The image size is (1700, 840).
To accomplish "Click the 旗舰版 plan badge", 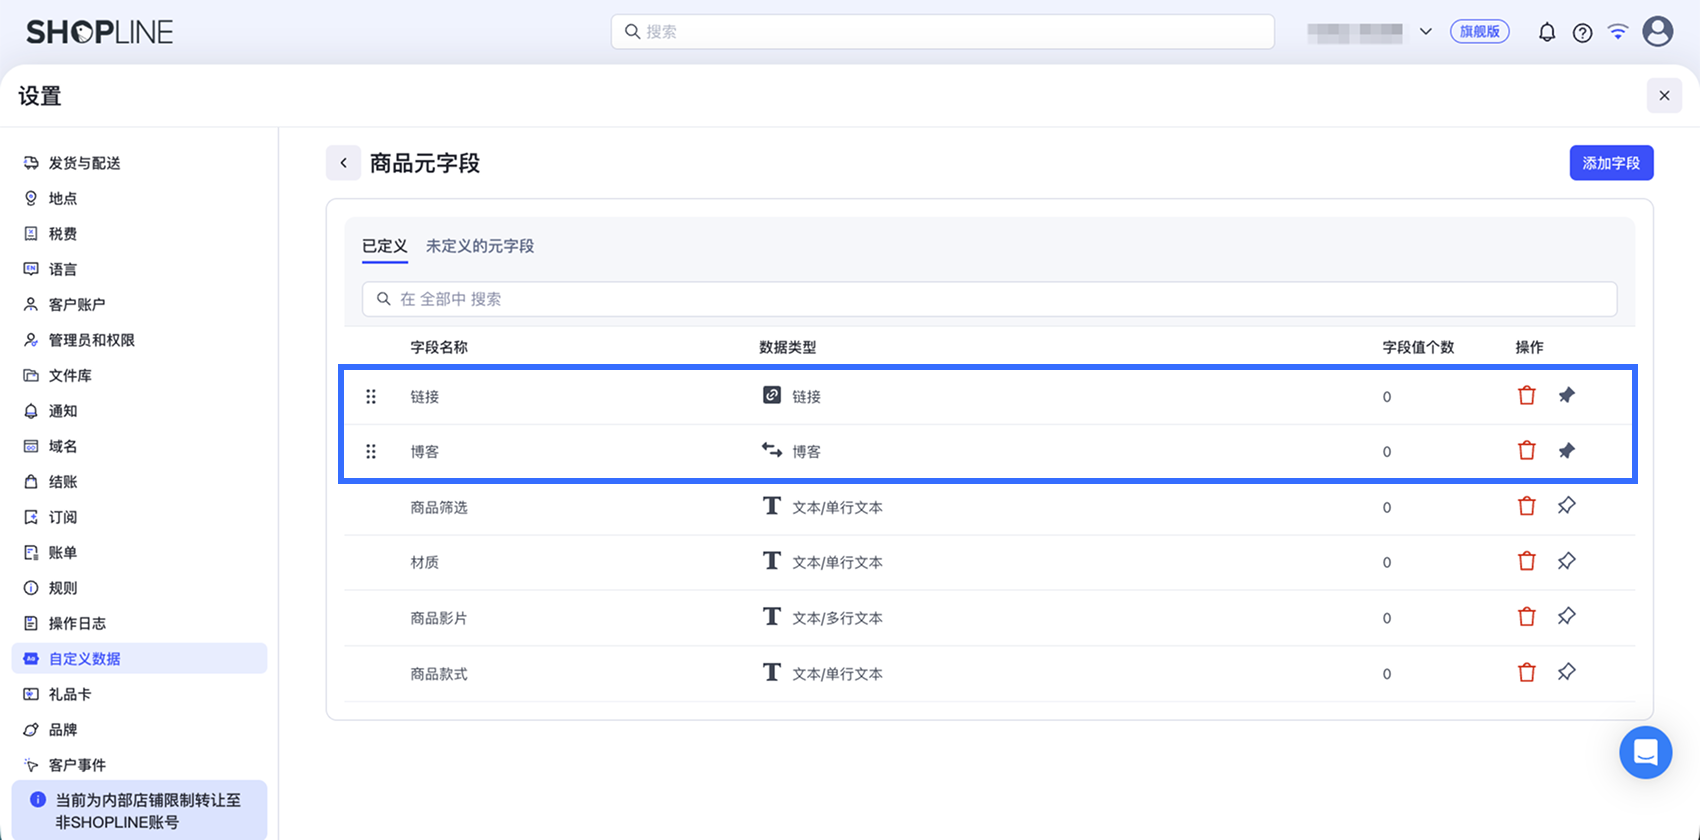I will (1479, 32).
